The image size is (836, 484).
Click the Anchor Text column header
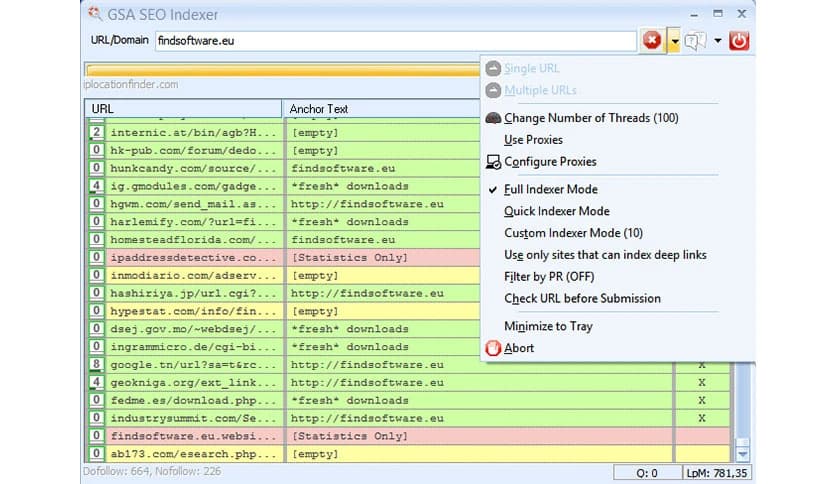point(382,109)
